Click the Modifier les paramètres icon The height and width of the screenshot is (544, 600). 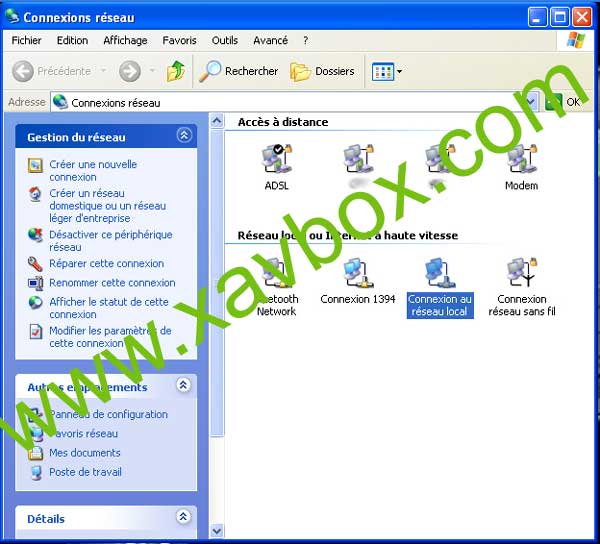coord(35,331)
